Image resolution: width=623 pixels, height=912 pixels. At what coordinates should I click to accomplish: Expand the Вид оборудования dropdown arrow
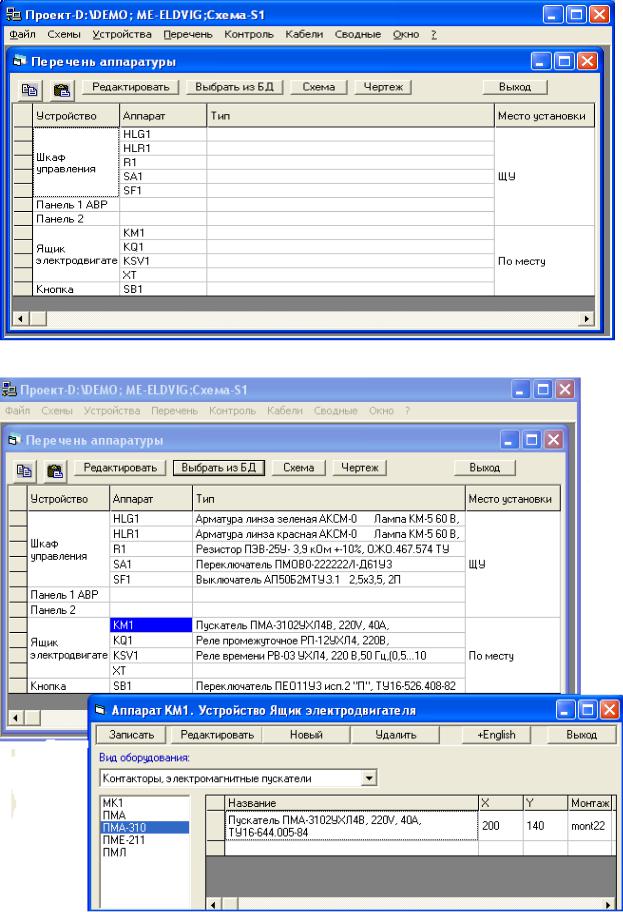369,778
